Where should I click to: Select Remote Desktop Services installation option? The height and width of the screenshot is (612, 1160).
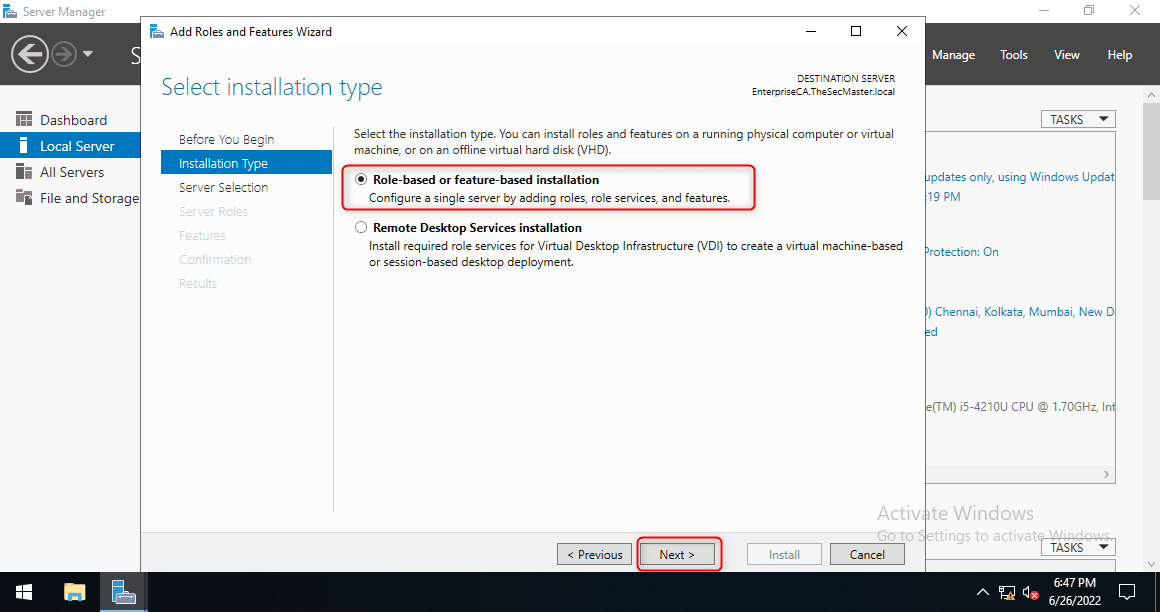pos(361,227)
